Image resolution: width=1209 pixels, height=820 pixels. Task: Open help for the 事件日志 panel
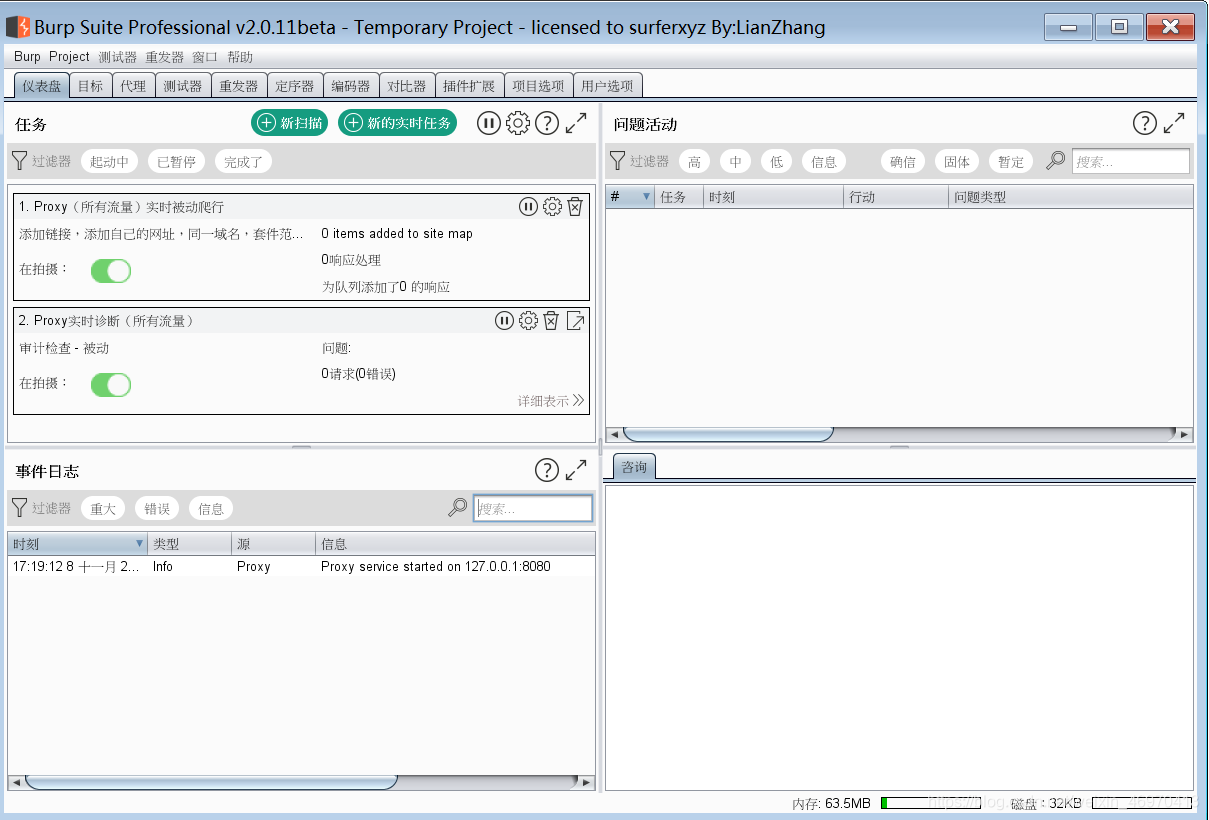pyautogui.click(x=546, y=470)
